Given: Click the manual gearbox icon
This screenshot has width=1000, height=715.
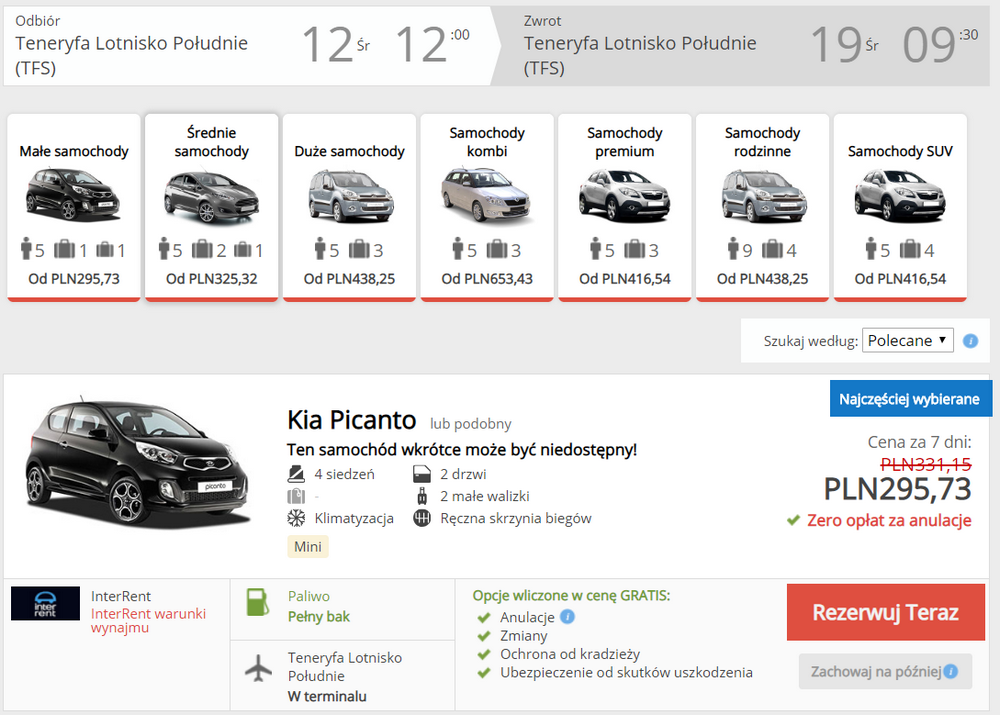Looking at the screenshot, I should coord(422,518).
